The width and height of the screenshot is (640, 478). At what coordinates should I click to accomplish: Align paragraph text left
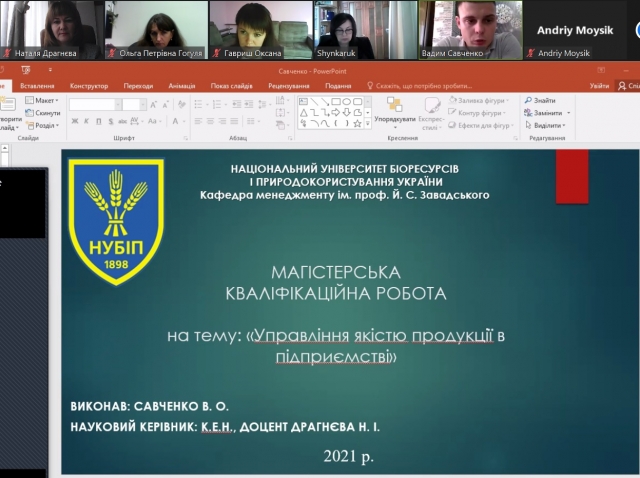point(198,121)
